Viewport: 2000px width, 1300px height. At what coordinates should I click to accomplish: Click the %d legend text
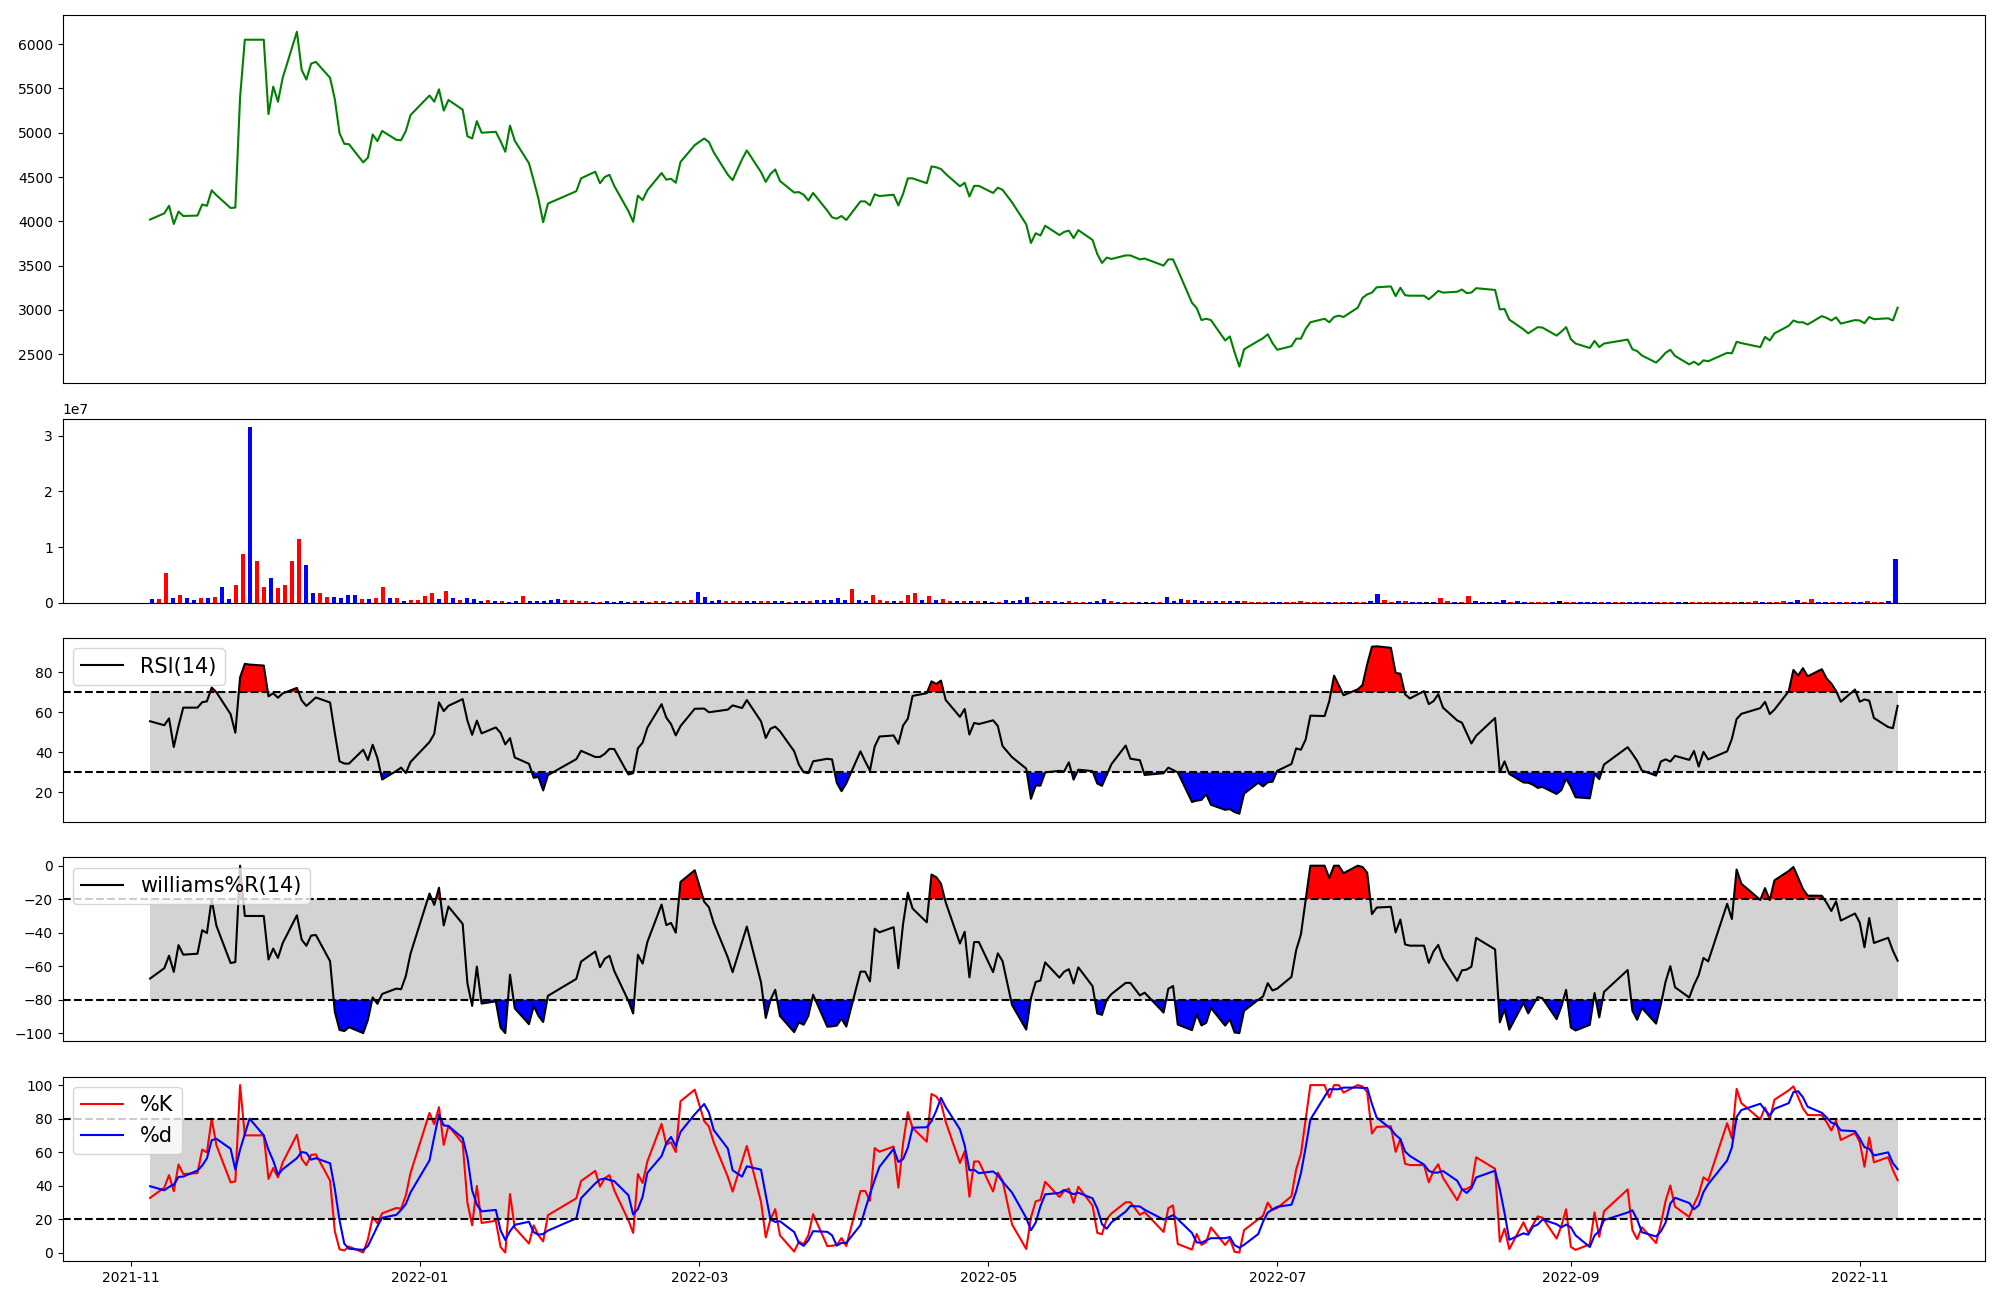156,1135
